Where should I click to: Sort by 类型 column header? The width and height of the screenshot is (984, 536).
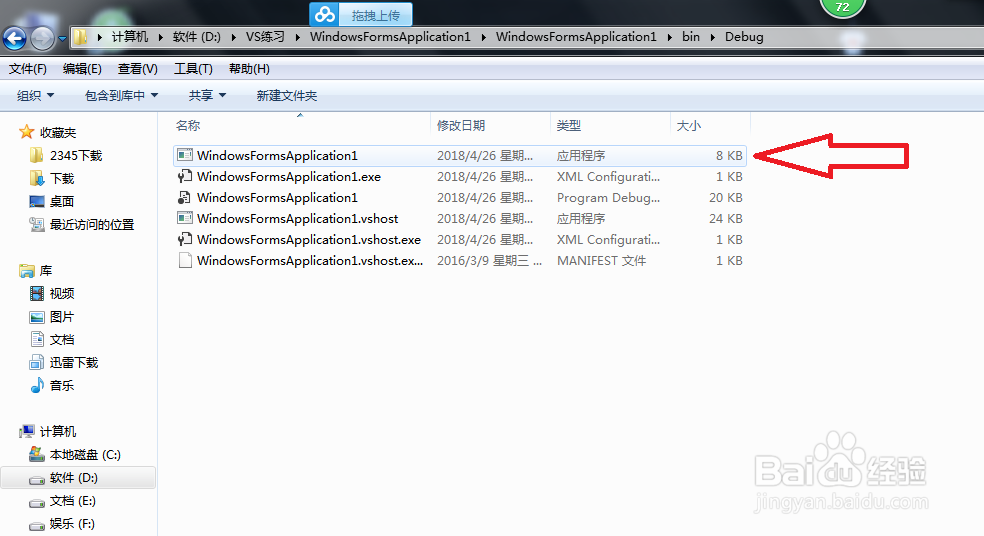(x=569, y=126)
